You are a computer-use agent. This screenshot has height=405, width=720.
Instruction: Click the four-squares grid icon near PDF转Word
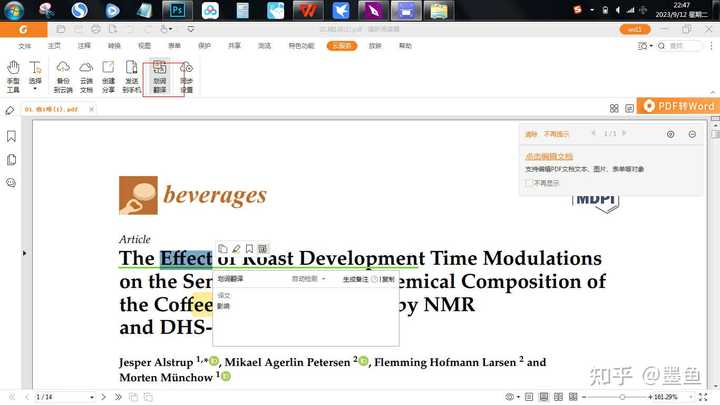614,108
